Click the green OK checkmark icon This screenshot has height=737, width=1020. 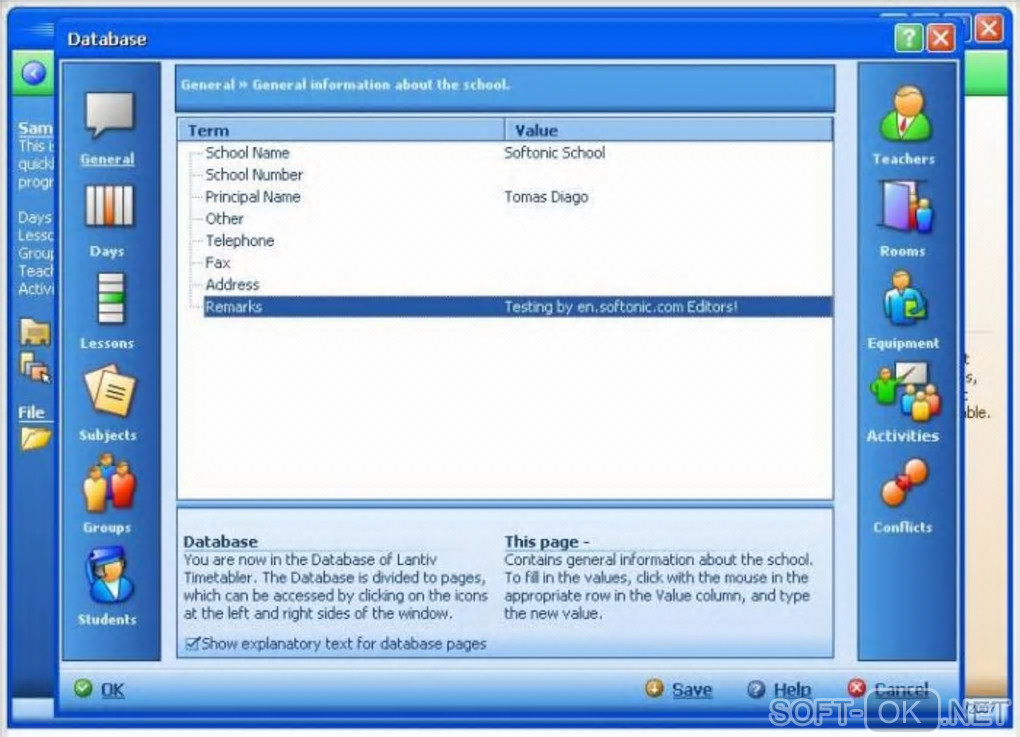[83, 688]
